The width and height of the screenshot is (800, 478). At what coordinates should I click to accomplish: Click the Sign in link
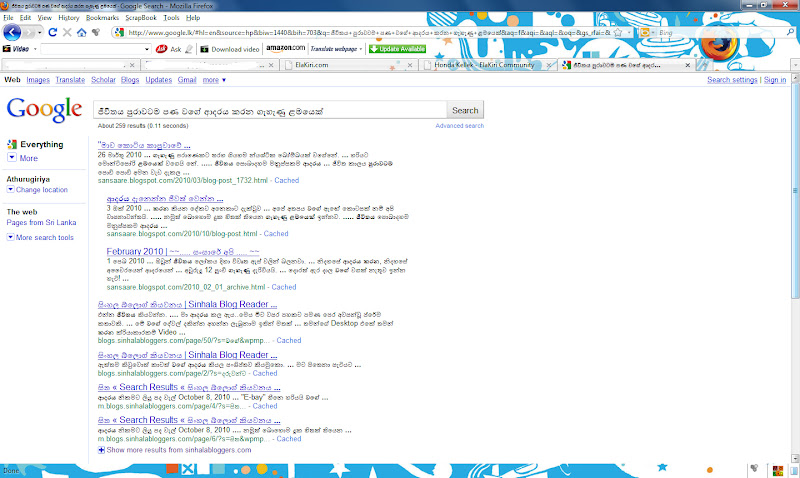pos(775,80)
